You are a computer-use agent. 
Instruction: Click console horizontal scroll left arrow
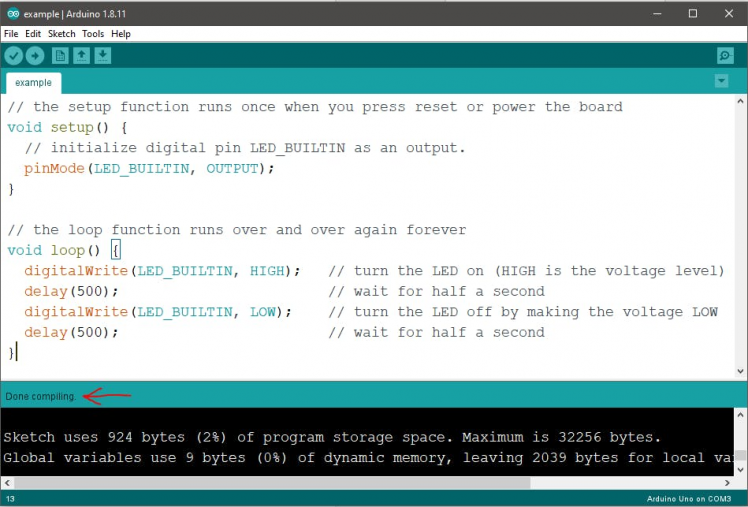7,483
